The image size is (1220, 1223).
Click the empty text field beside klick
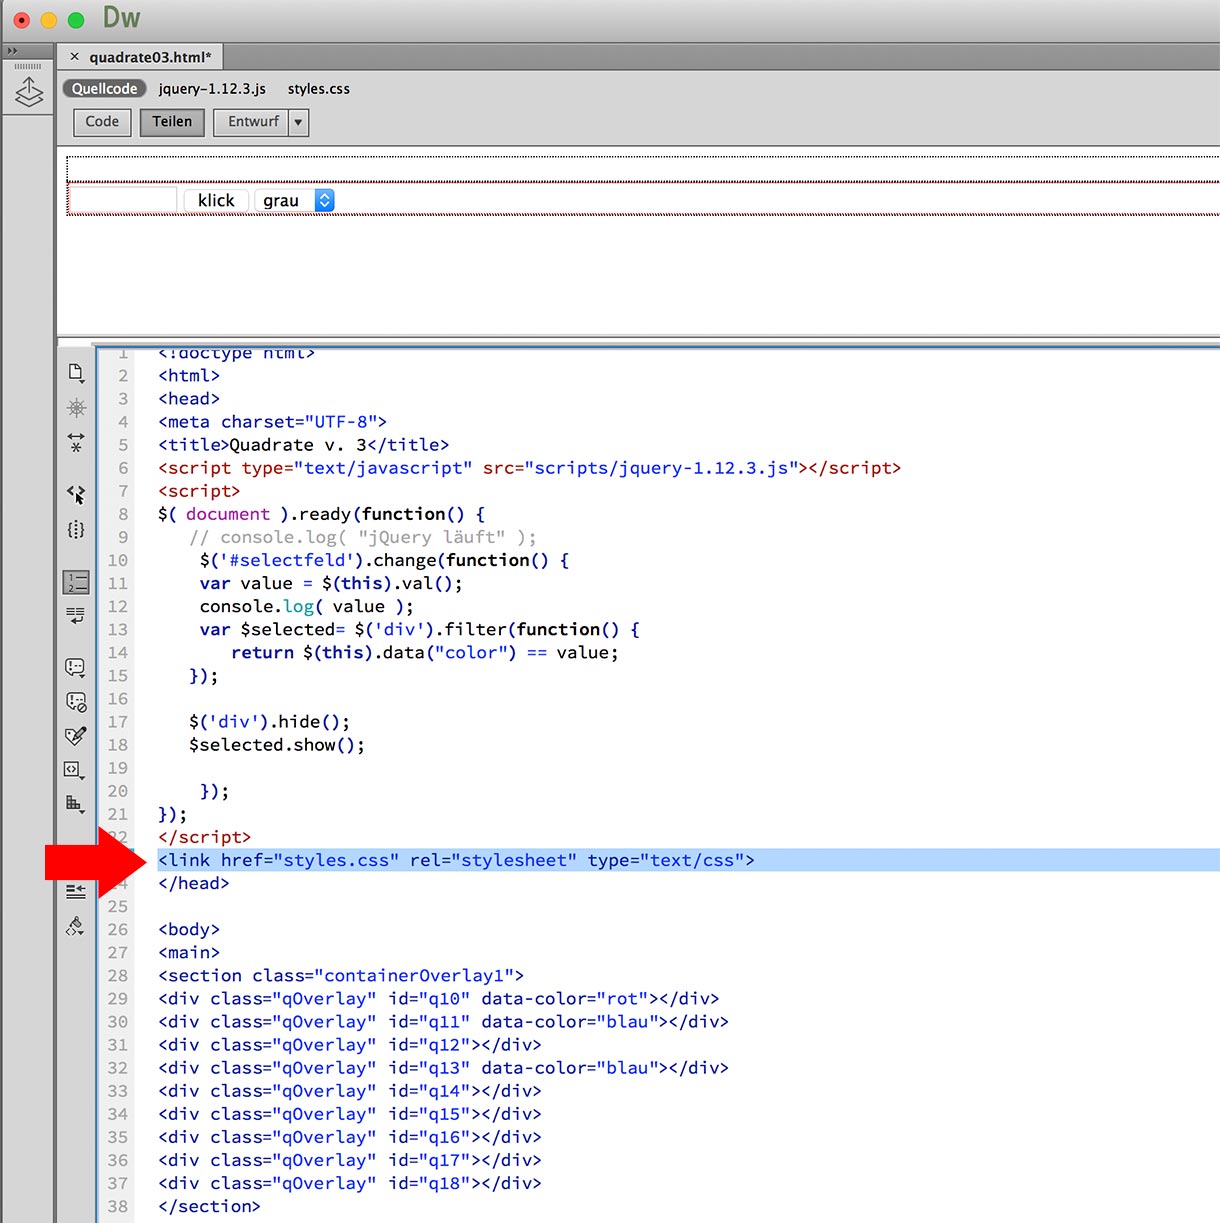click(123, 201)
